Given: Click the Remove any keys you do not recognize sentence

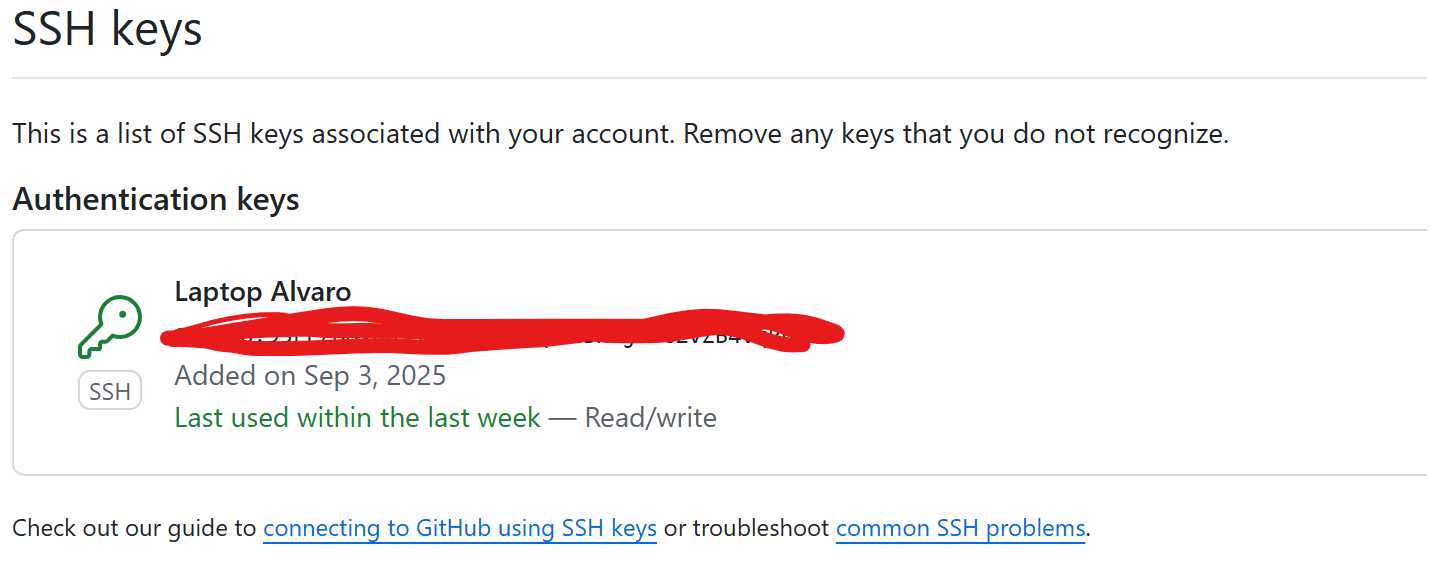Looking at the screenshot, I should 955,134.
